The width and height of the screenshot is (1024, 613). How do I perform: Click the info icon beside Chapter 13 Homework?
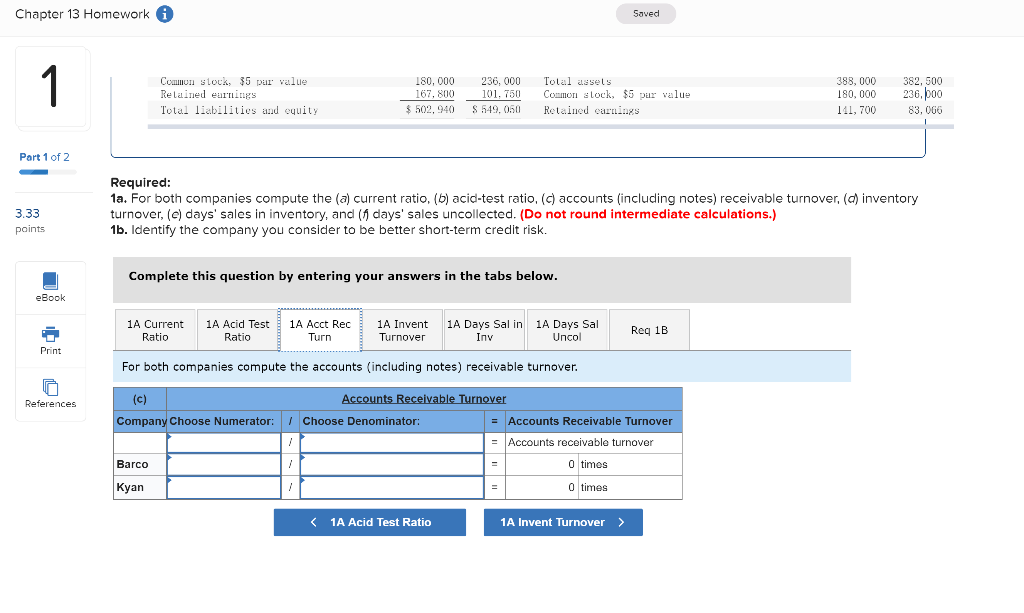(x=162, y=14)
